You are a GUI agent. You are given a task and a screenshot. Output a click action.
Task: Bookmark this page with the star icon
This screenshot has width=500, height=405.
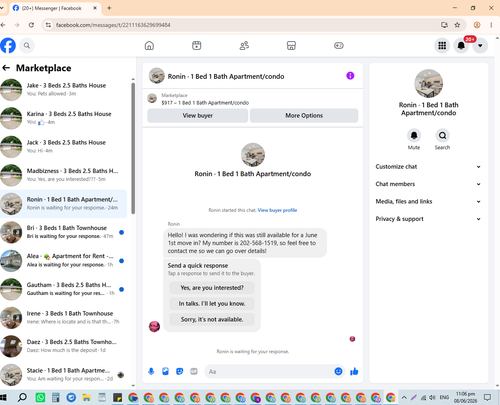click(457, 25)
